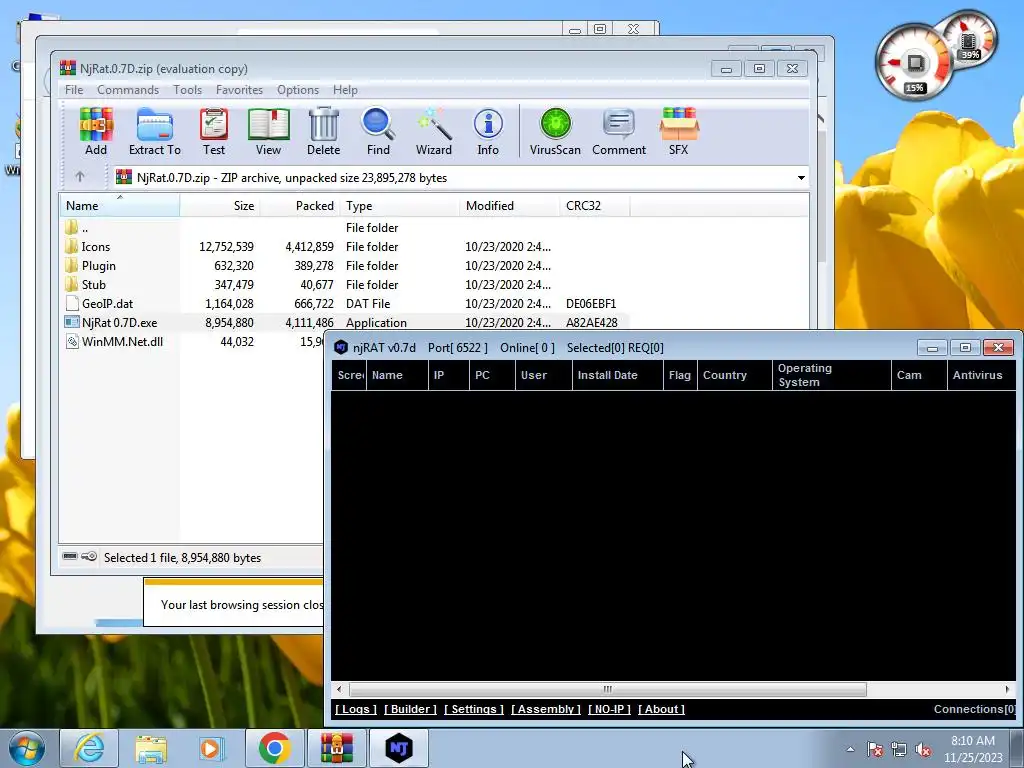Viewport: 1024px width, 768px height.
Task: Switch to WinRAR taskbar button
Action: point(337,748)
